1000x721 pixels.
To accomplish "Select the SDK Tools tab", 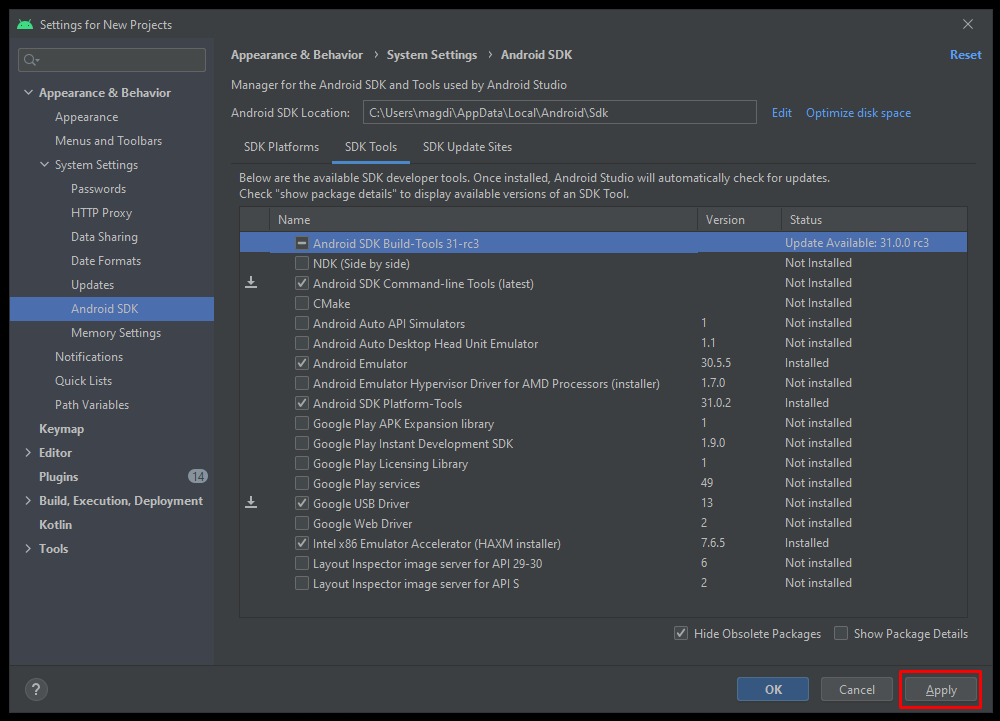I will point(371,147).
